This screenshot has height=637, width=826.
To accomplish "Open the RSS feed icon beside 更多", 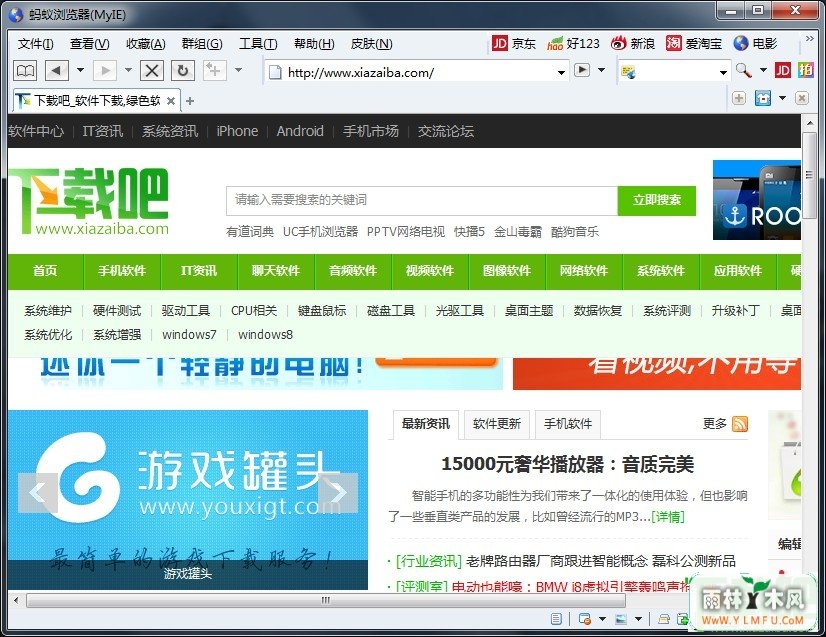I will point(740,424).
